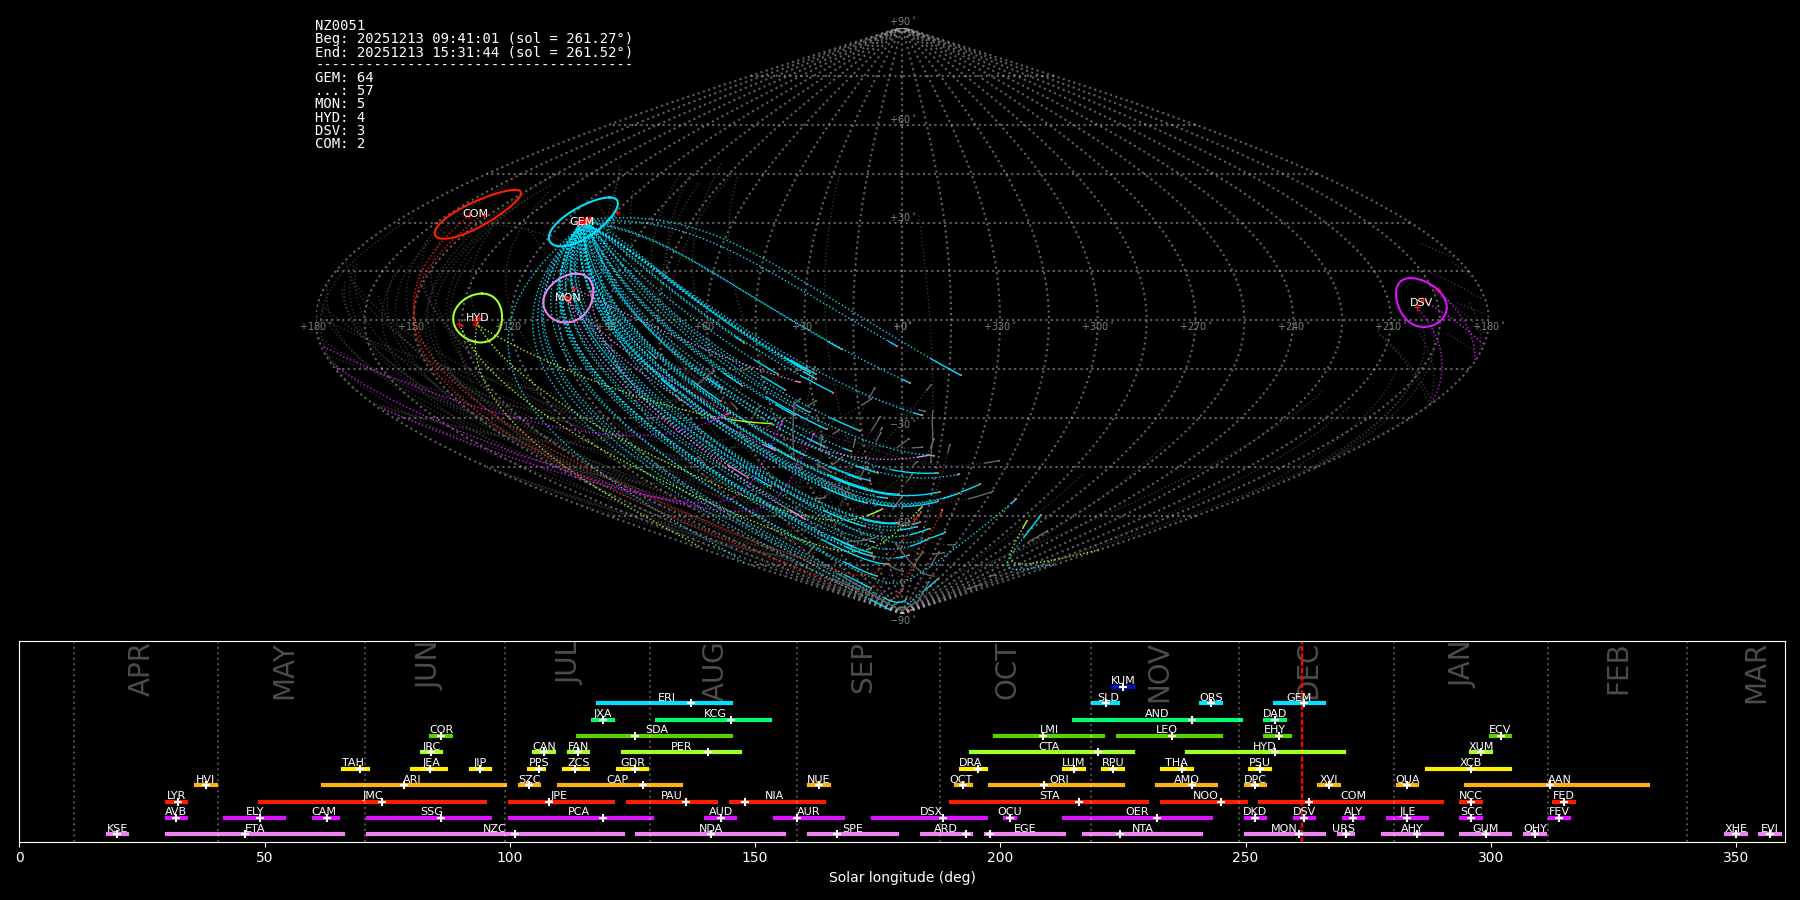
Task: Click the 'Solar longitude (deg)' axis label
Action: tap(902, 878)
